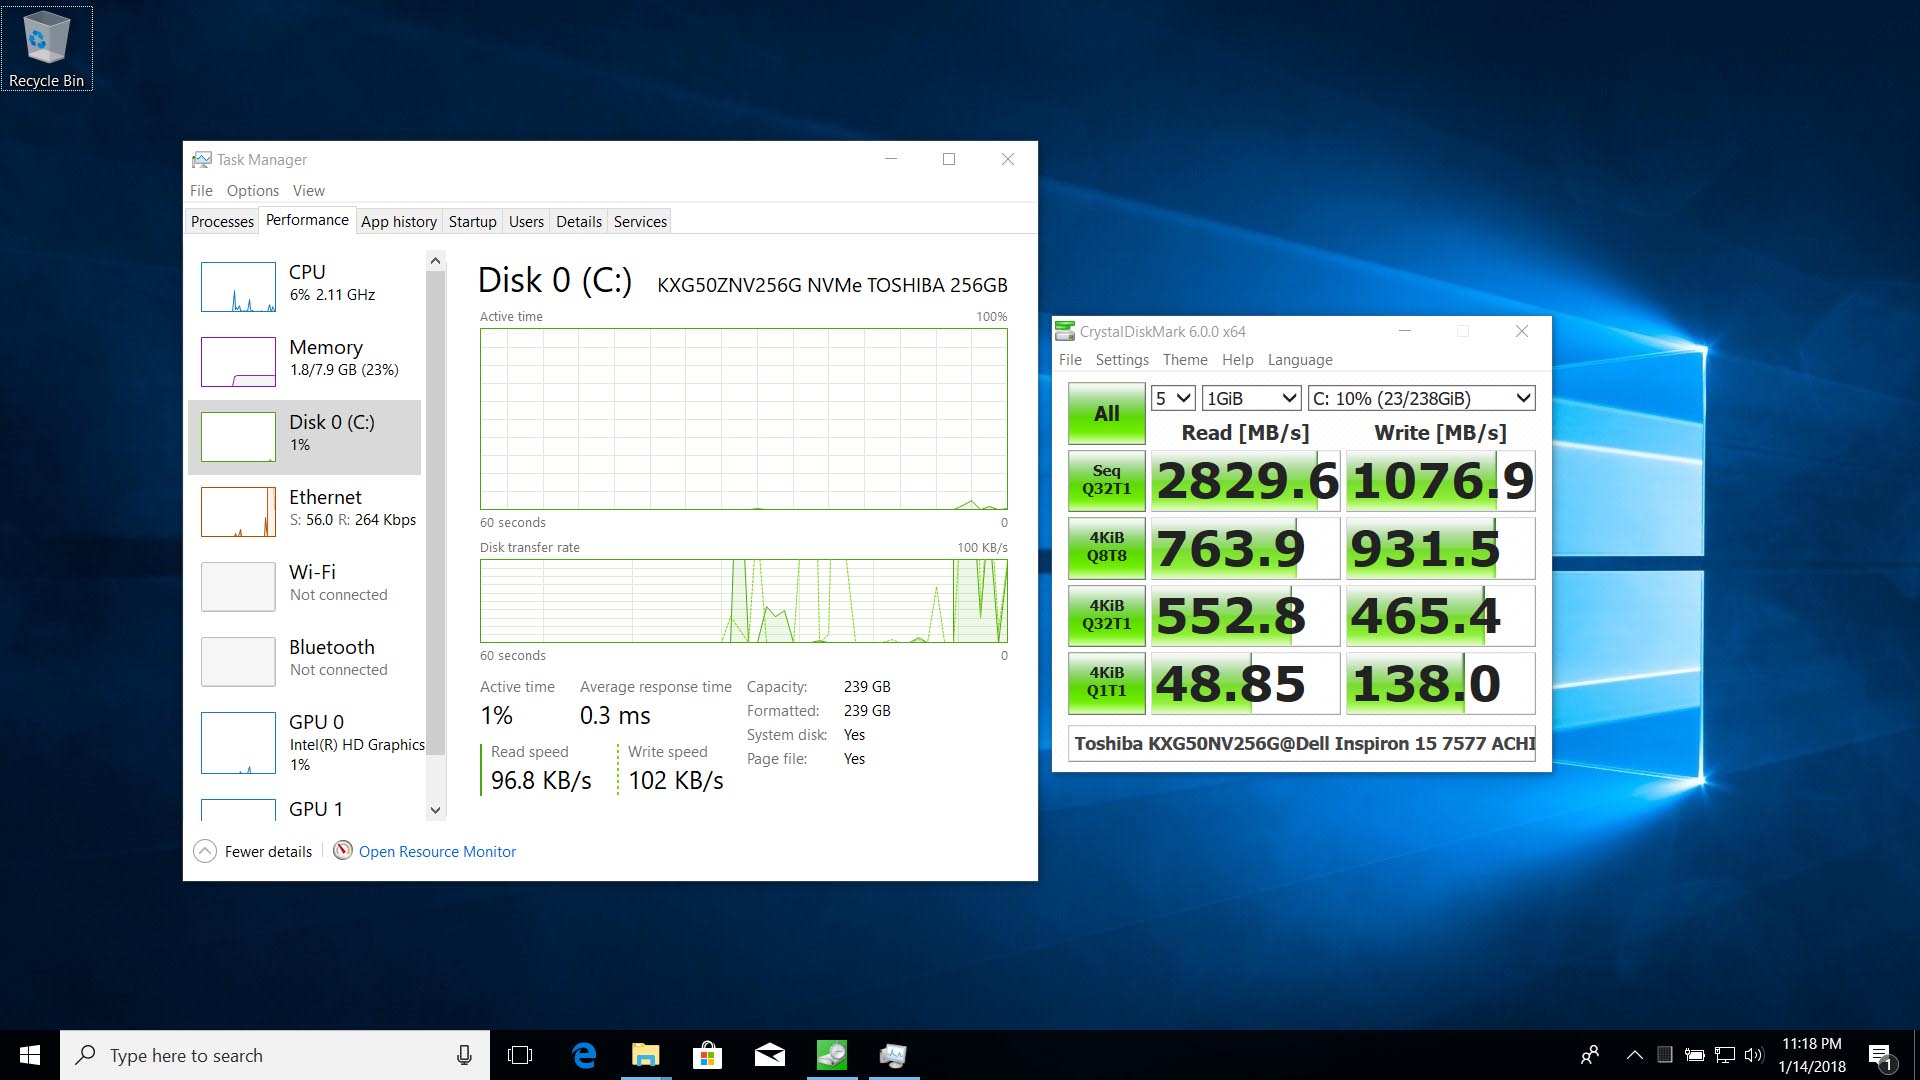This screenshot has width=1920, height=1080.
Task: Open Task Manager View menu
Action: (x=308, y=190)
